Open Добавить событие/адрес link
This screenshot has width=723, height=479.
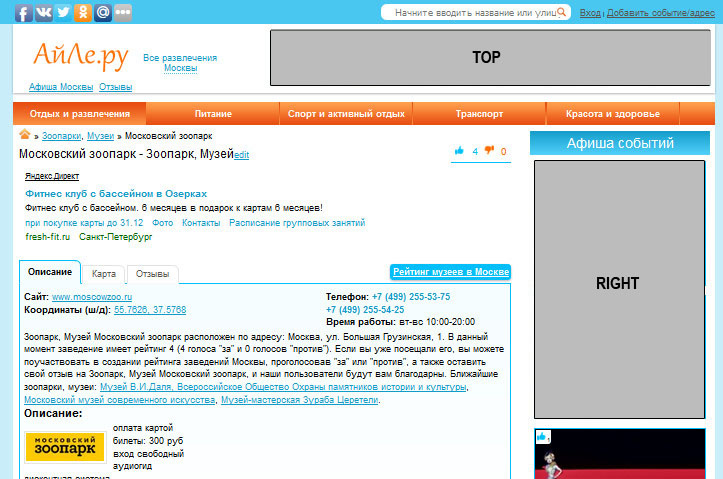[x=661, y=13]
